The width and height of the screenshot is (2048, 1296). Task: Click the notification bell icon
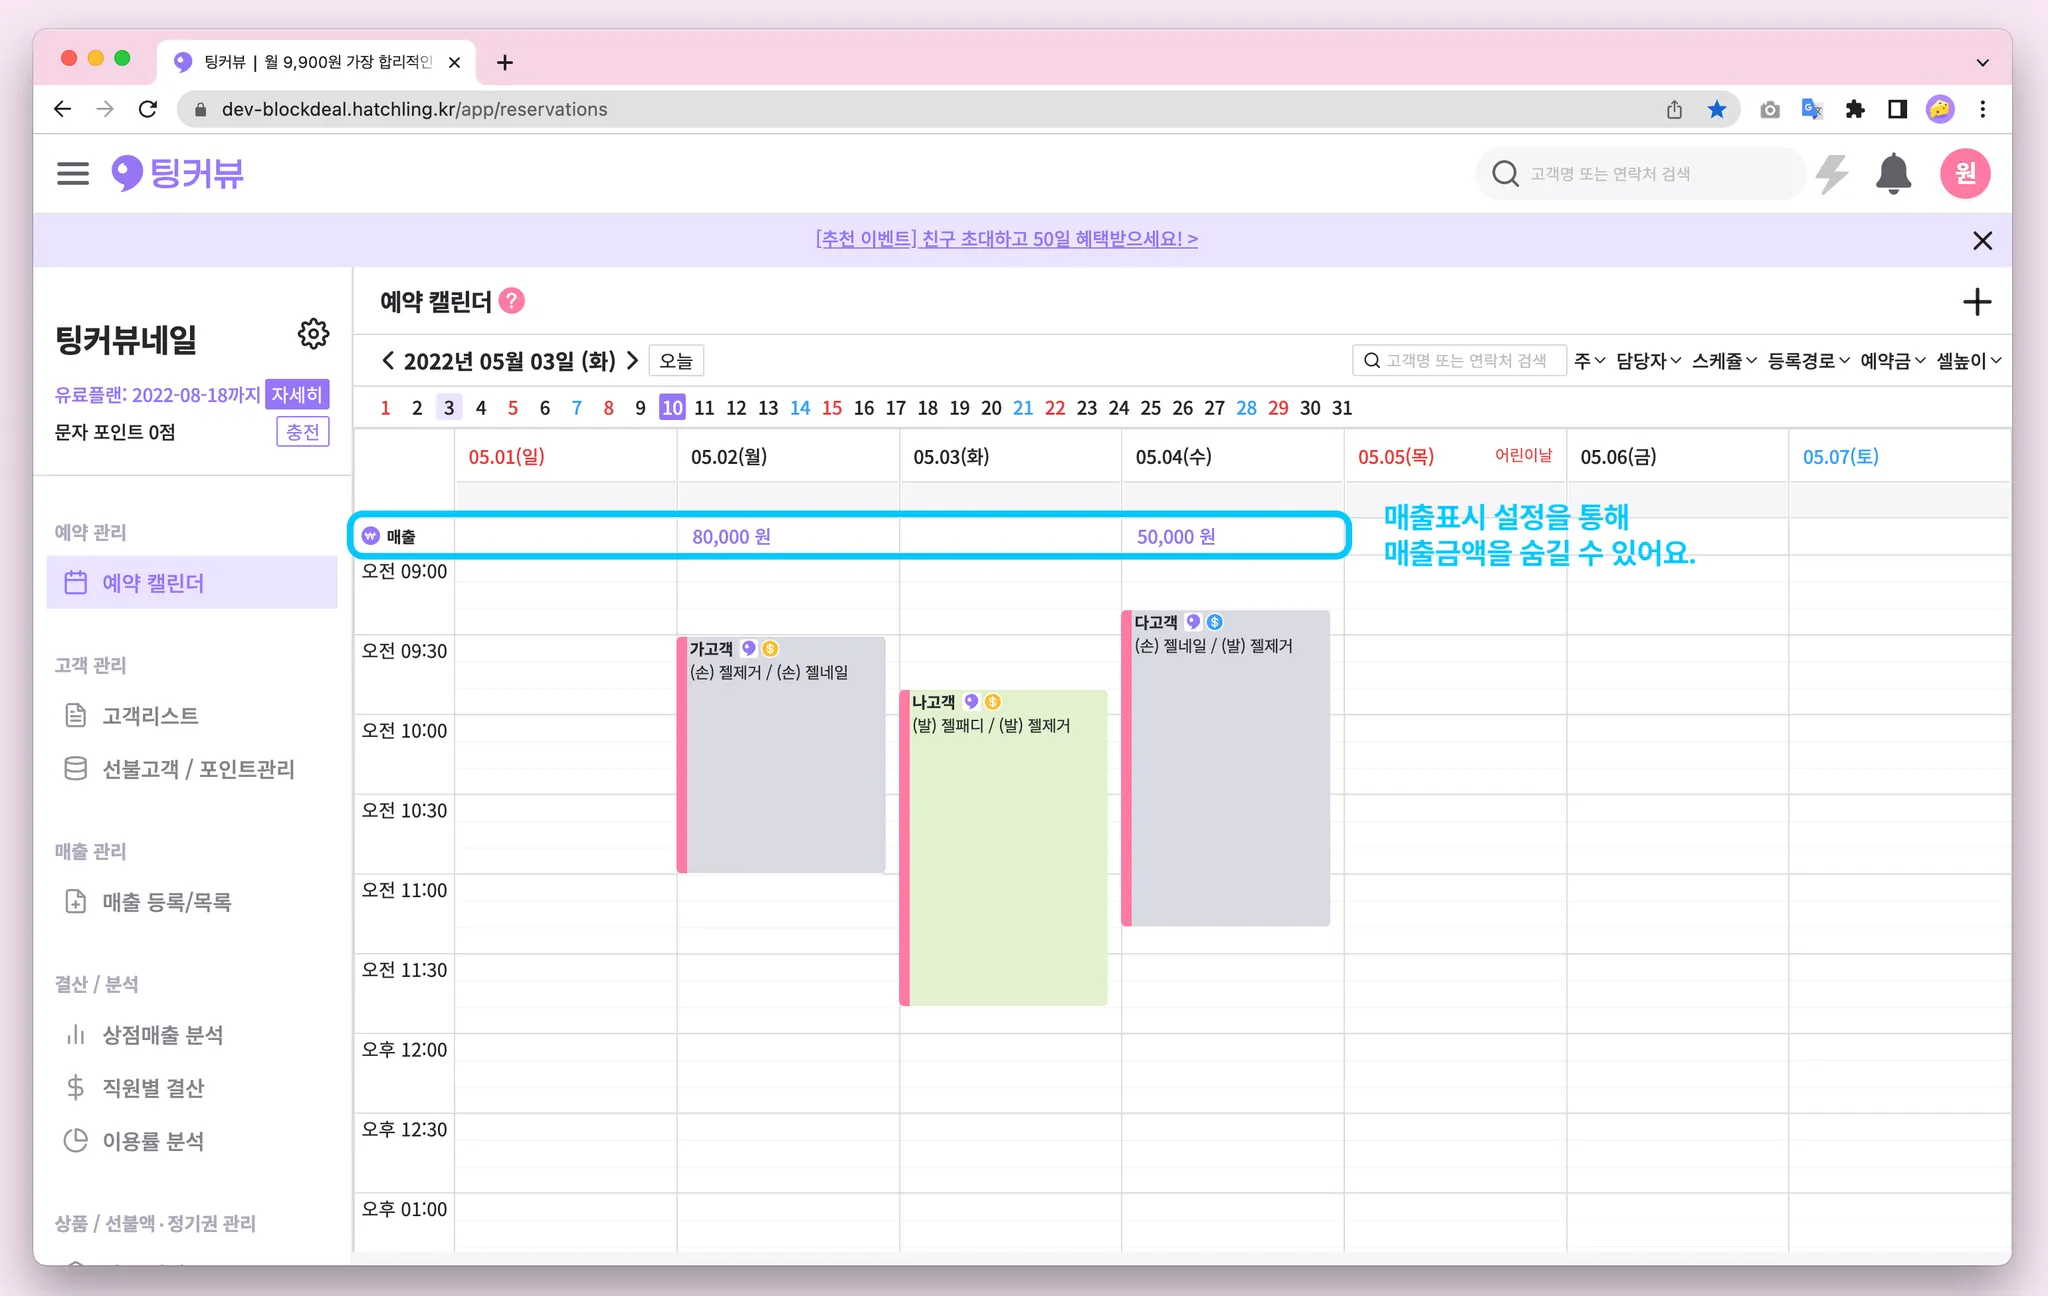click(1893, 174)
